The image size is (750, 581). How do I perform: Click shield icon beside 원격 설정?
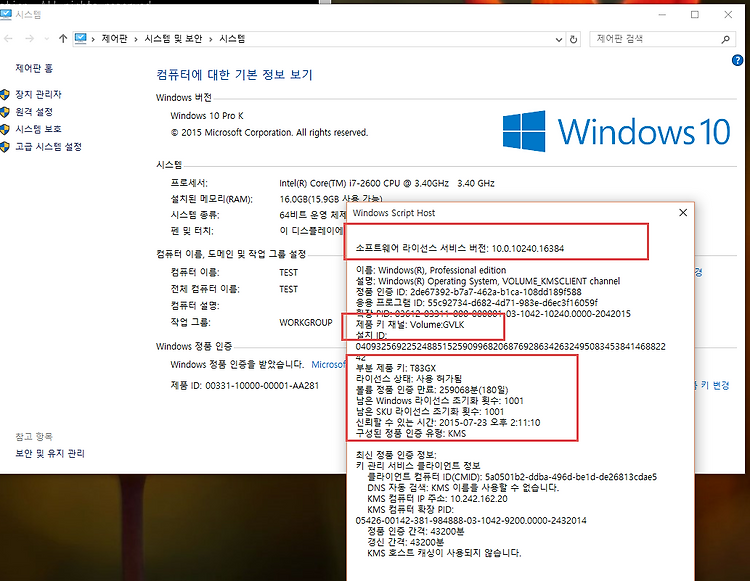5,112
